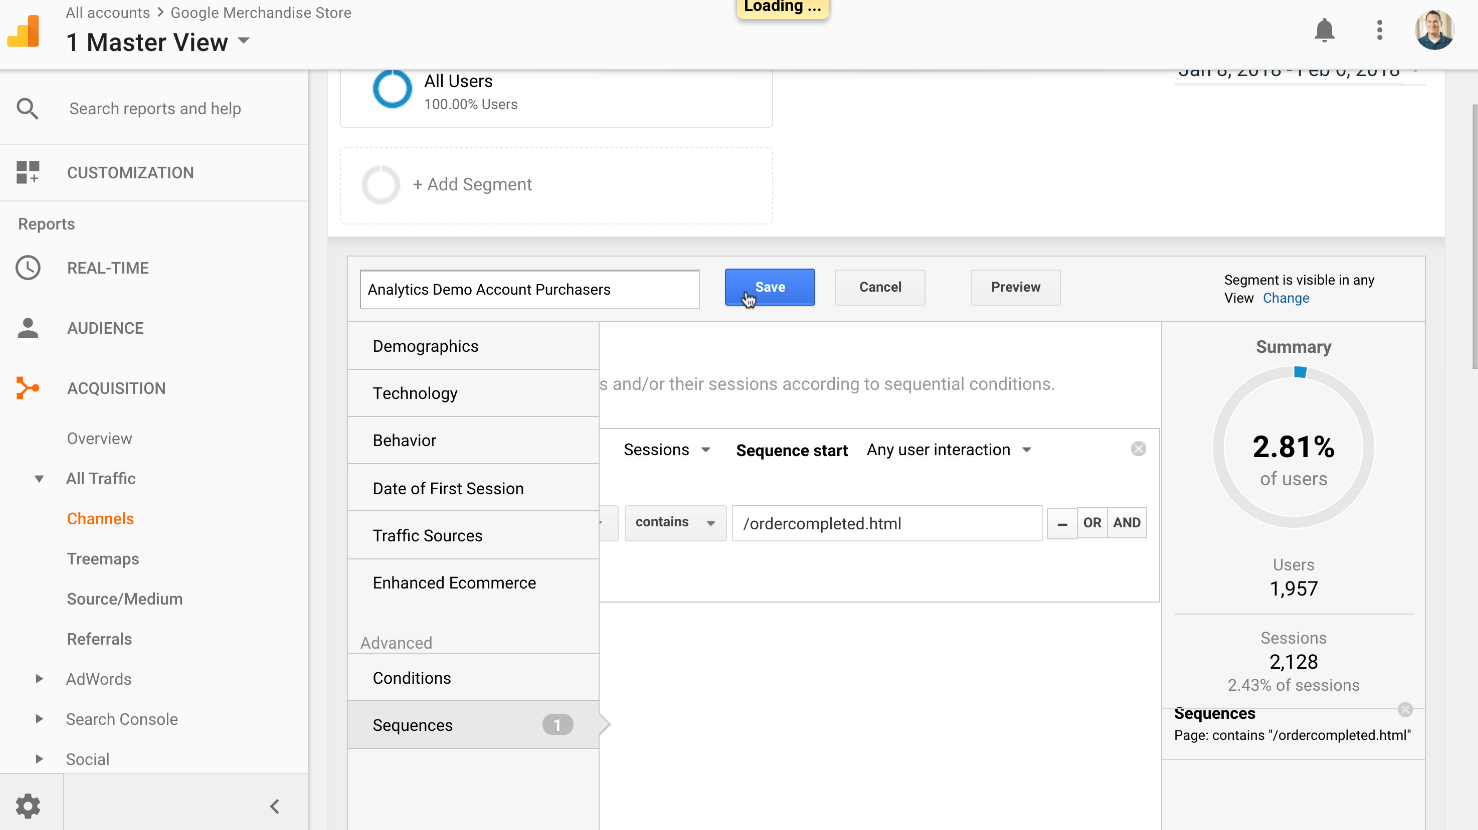Select the Behavior segment tab
This screenshot has height=830, width=1478.
[x=473, y=440]
